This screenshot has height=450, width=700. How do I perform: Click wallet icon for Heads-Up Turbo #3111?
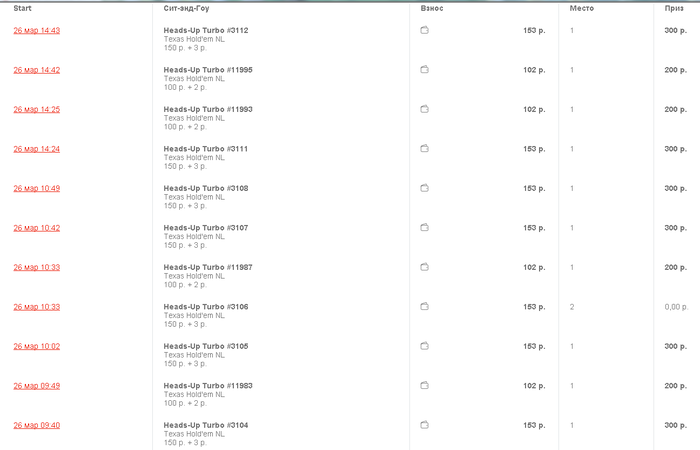pos(425,148)
